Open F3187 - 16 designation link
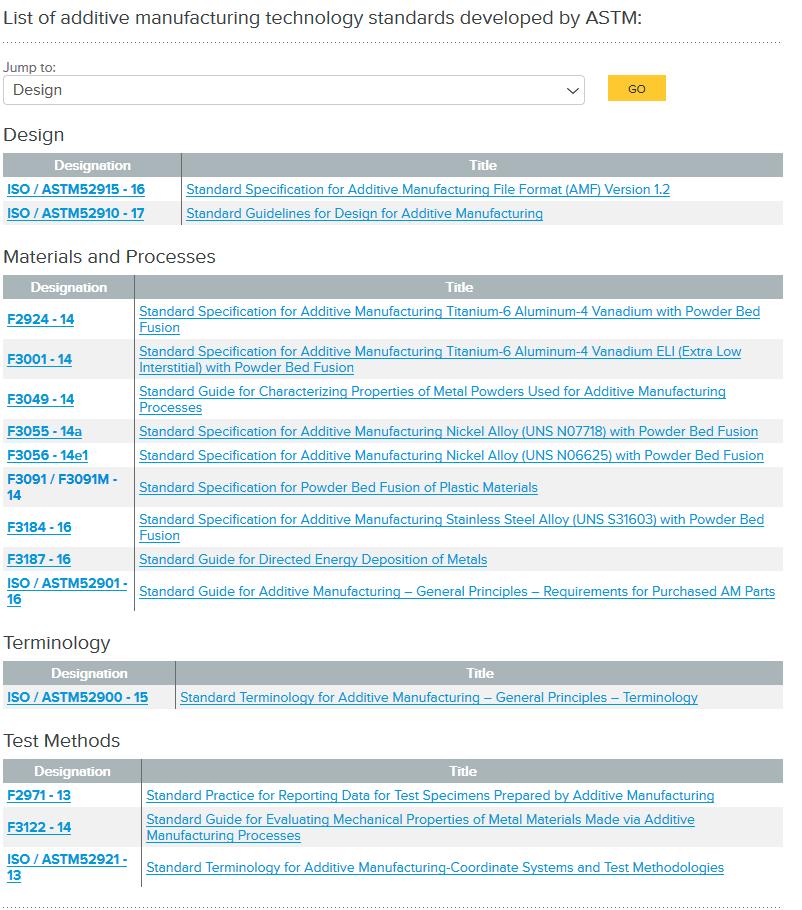The image size is (802, 910). tap(39, 559)
